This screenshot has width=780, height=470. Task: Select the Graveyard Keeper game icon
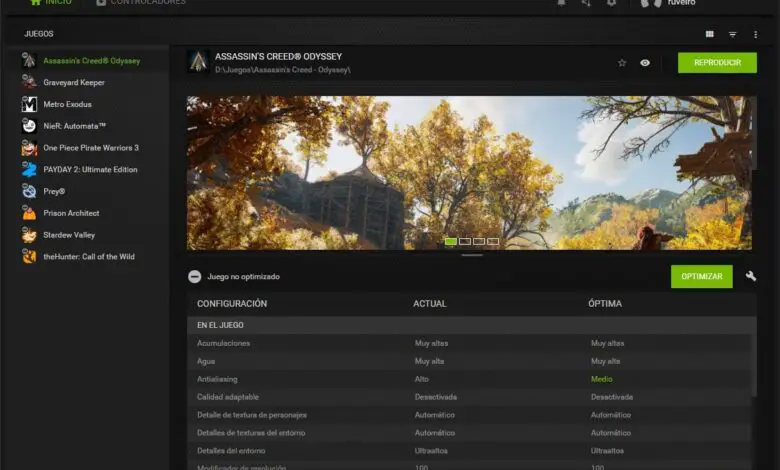(29, 82)
